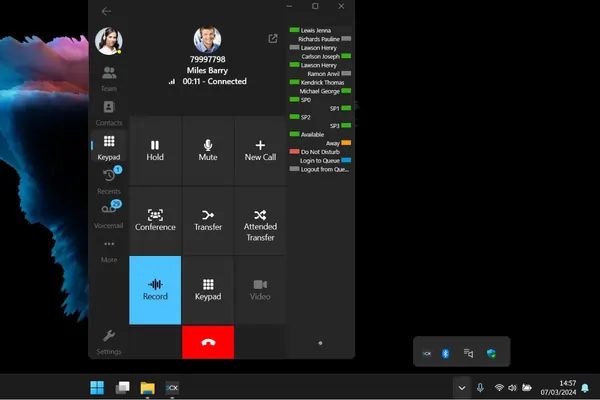Image resolution: width=600 pixels, height=400 pixels.
Task: Open own profile avatar with status
Action: tap(109, 41)
